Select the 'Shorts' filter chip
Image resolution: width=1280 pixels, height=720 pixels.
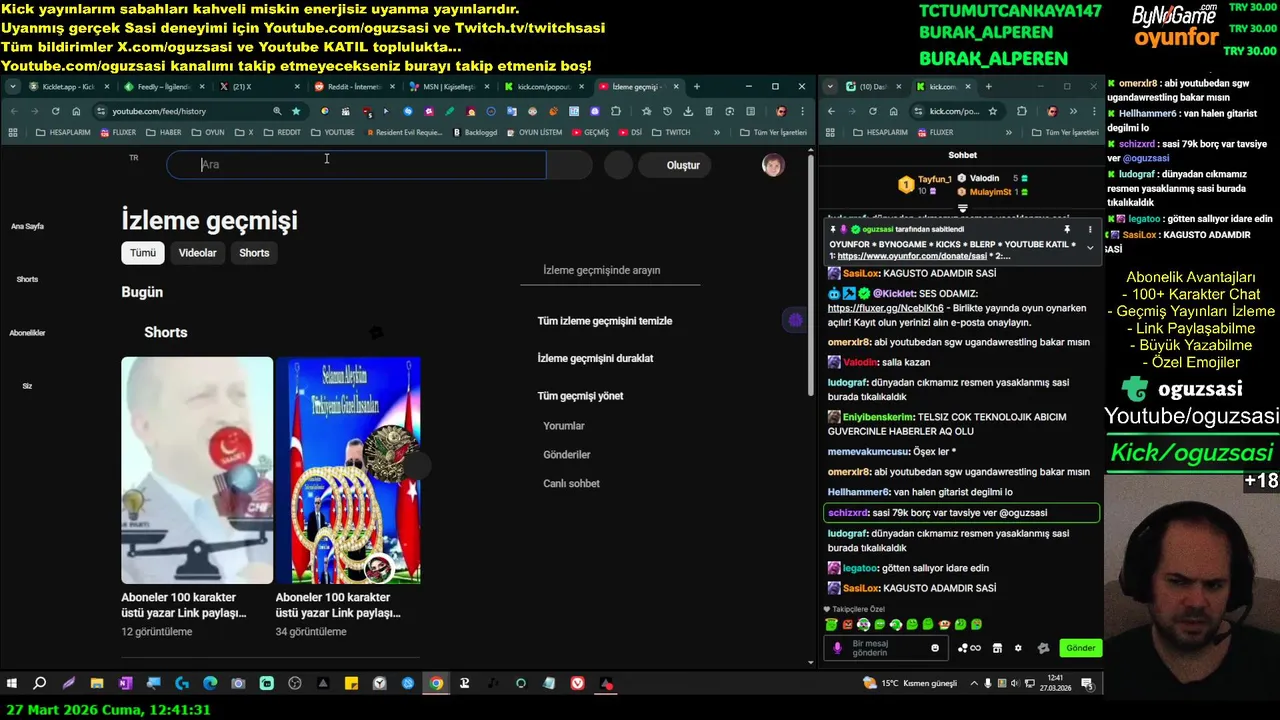click(x=254, y=253)
